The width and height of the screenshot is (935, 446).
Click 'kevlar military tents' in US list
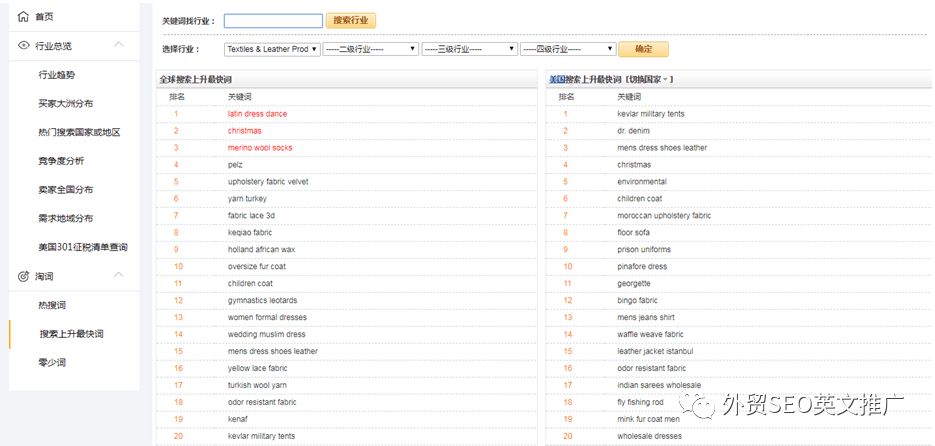click(x=651, y=114)
